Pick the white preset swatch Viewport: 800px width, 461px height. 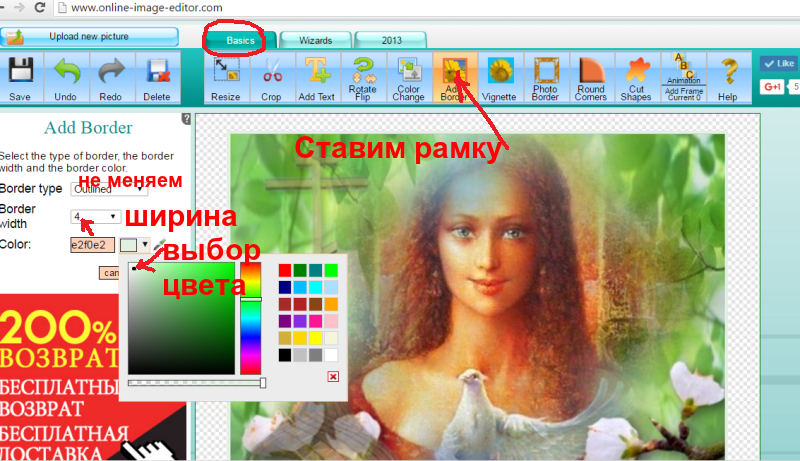coord(331,355)
